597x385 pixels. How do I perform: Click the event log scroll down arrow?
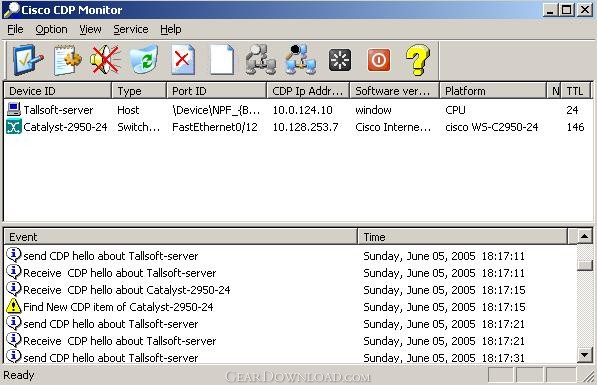(584, 355)
